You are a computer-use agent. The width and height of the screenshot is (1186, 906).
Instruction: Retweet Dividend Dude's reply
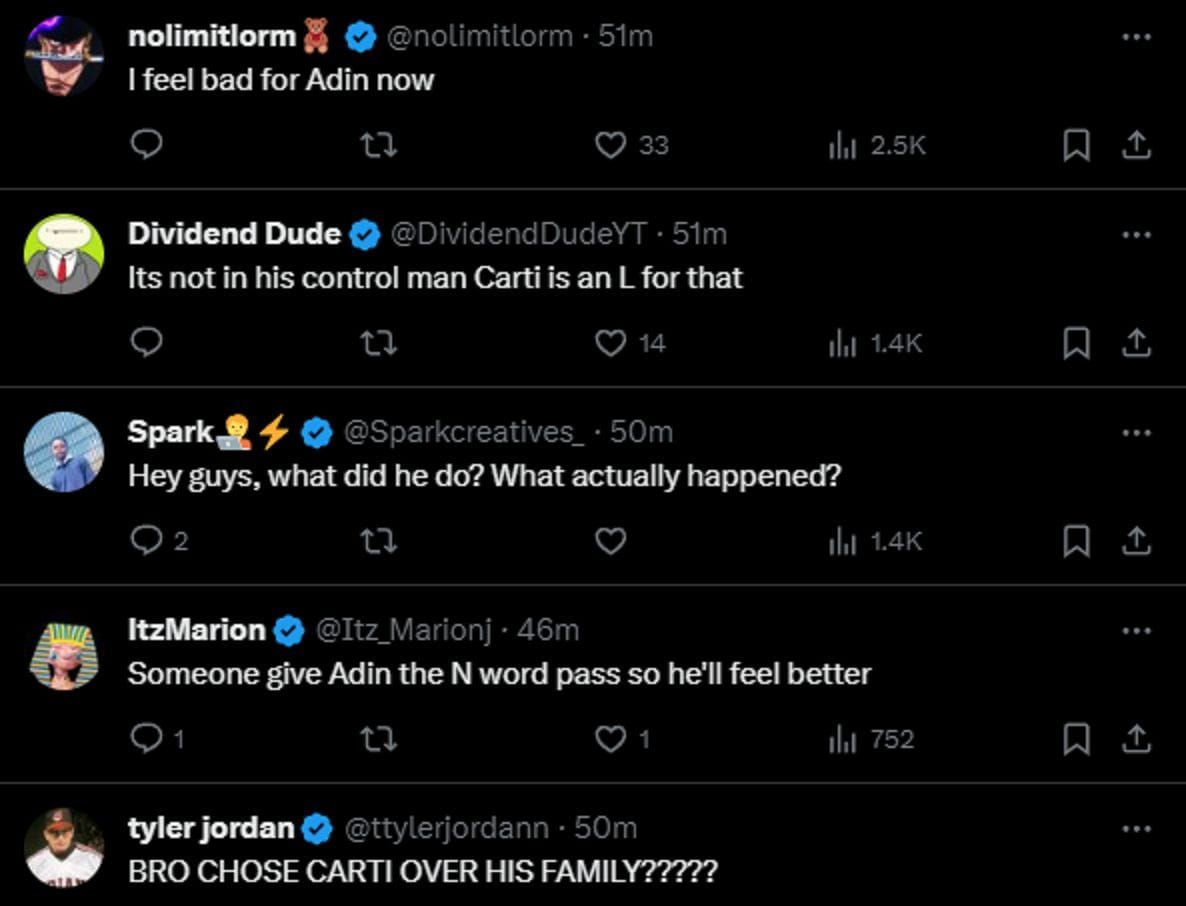pos(379,342)
